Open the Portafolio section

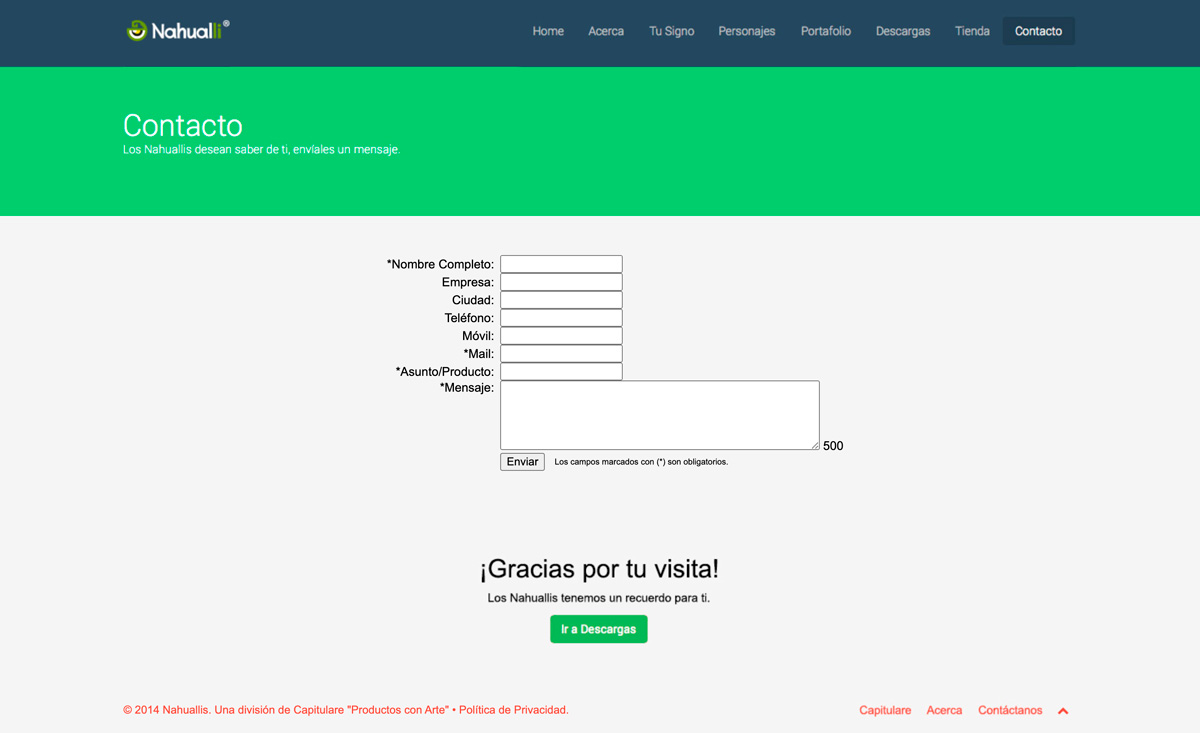(x=825, y=31)
